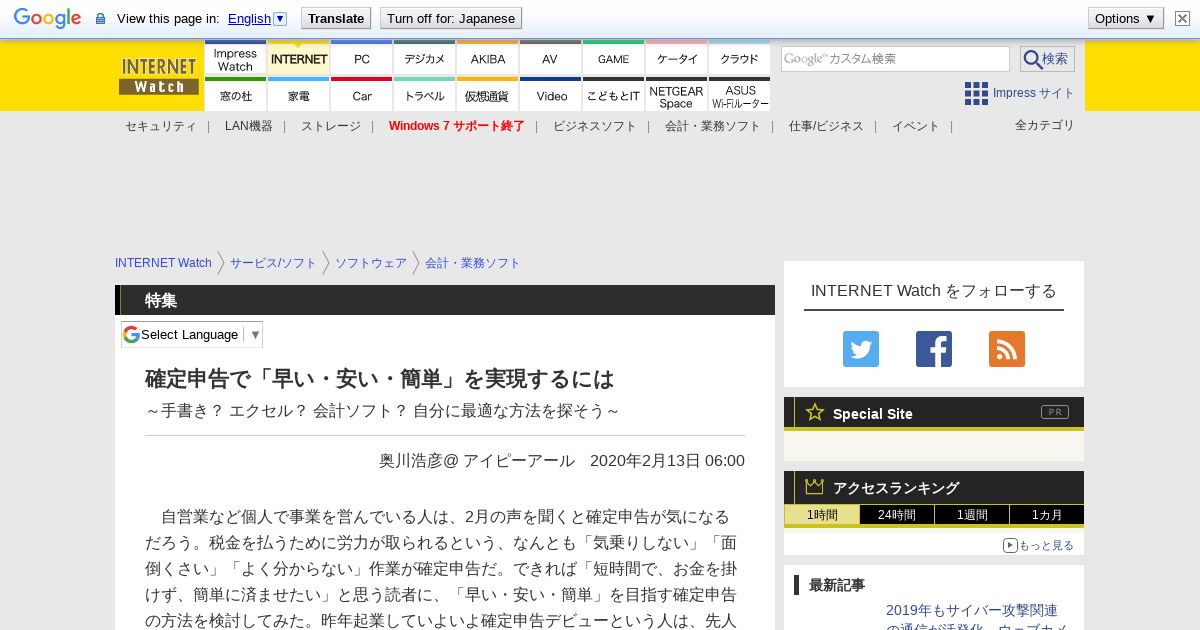This screenshot has width=1200, height=630.
Task: Open the クラウド channel tab
Action: [x=739, y=59]
